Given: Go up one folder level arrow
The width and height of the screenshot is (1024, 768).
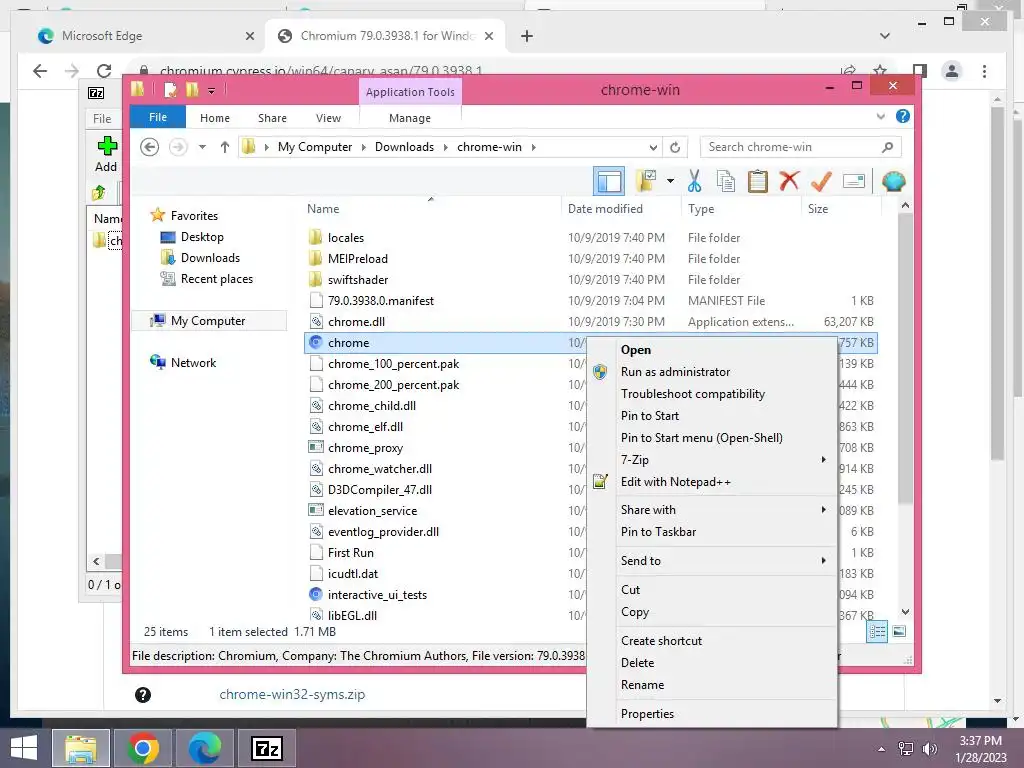Looking at the screenshot, I should pyautogui.click(x=225, y=147).
